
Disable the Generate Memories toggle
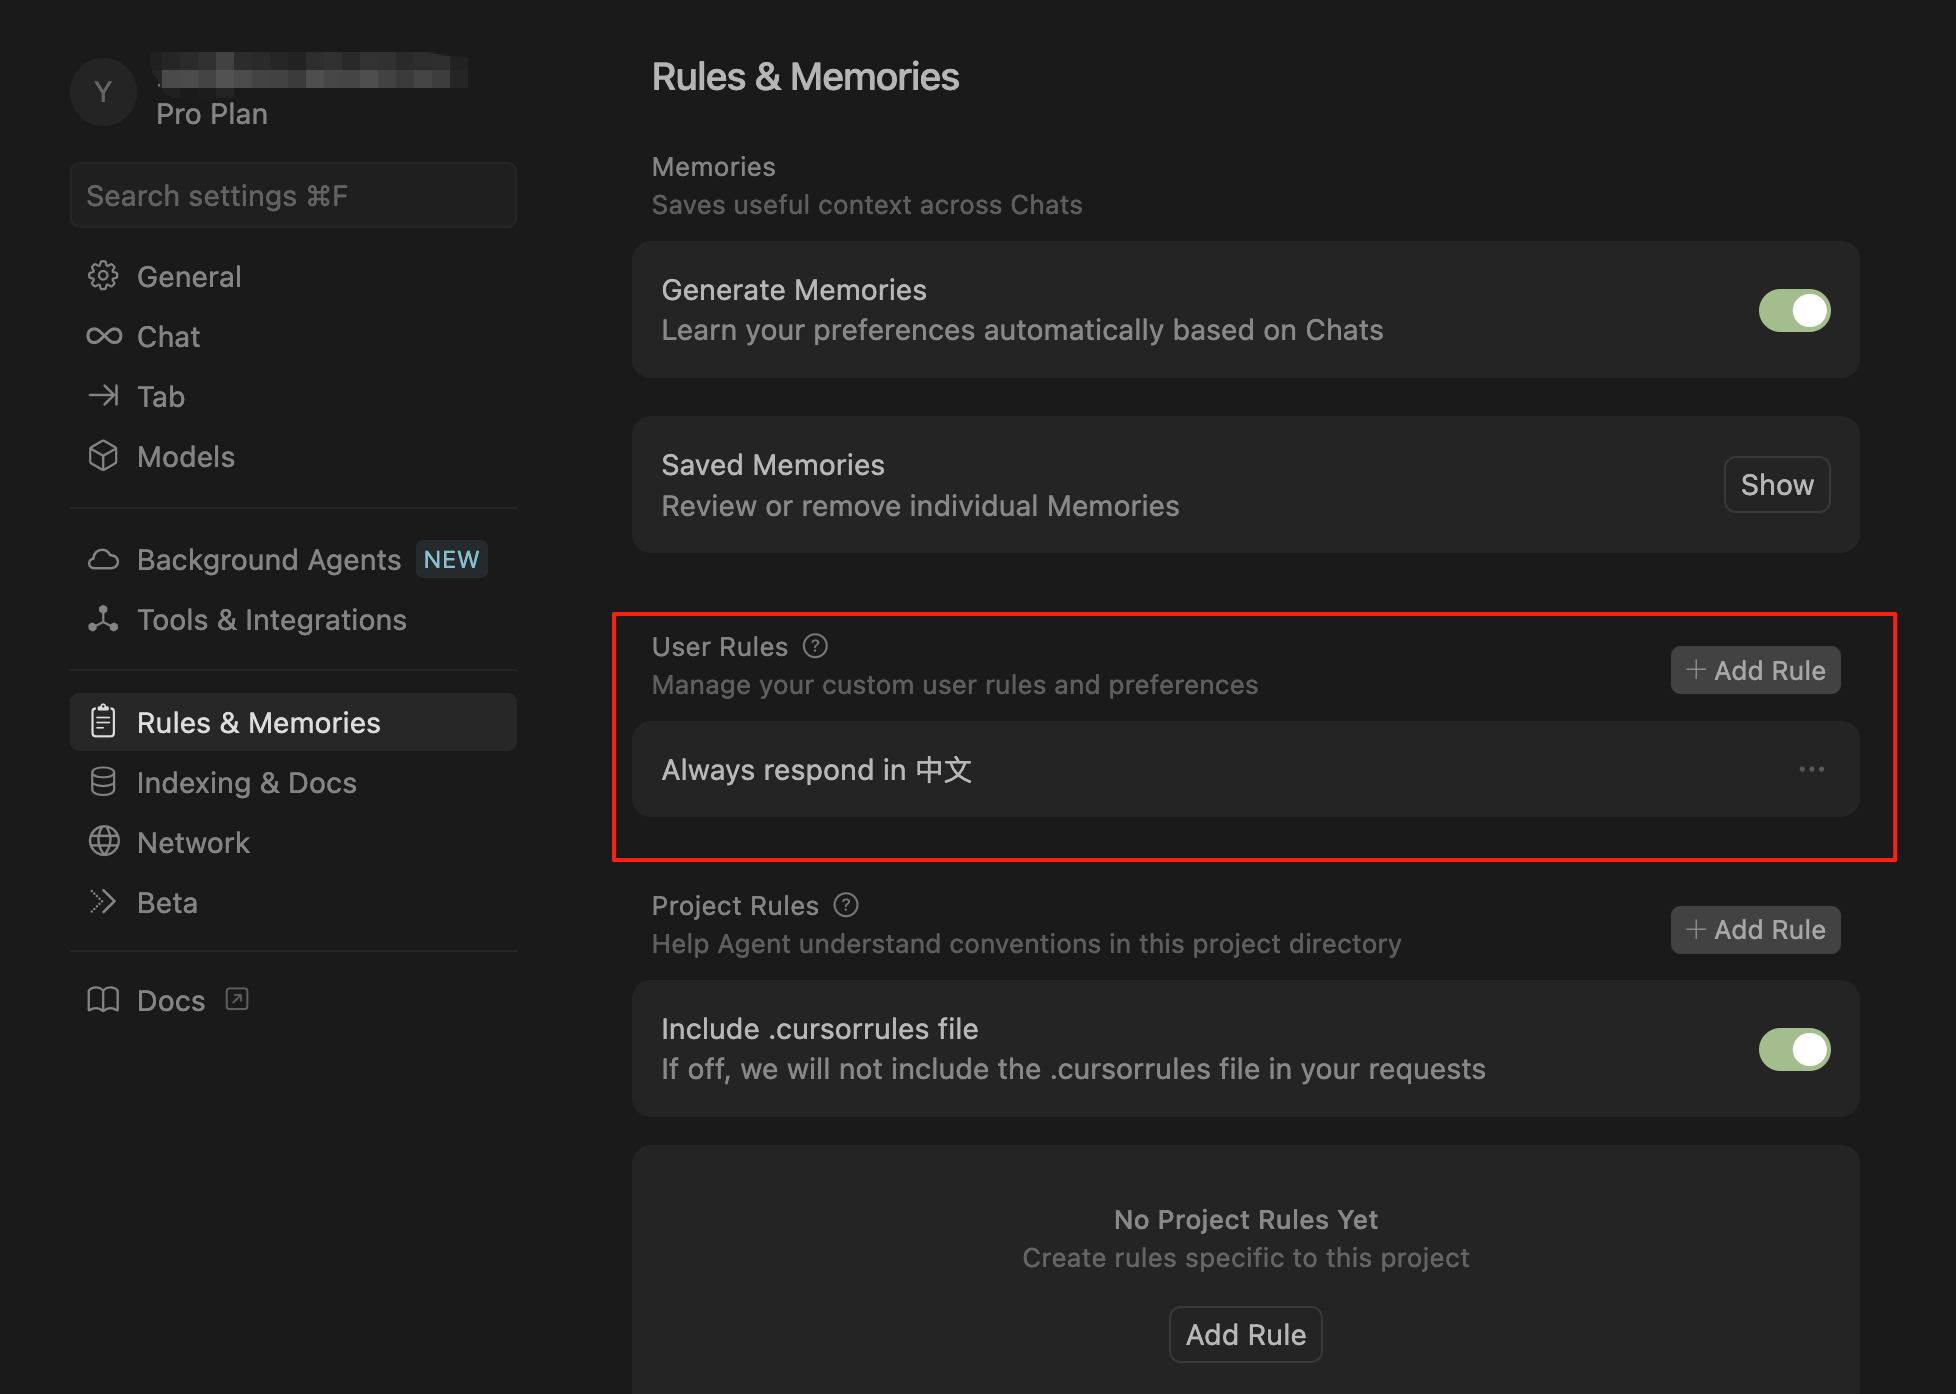coord(1794,310)
